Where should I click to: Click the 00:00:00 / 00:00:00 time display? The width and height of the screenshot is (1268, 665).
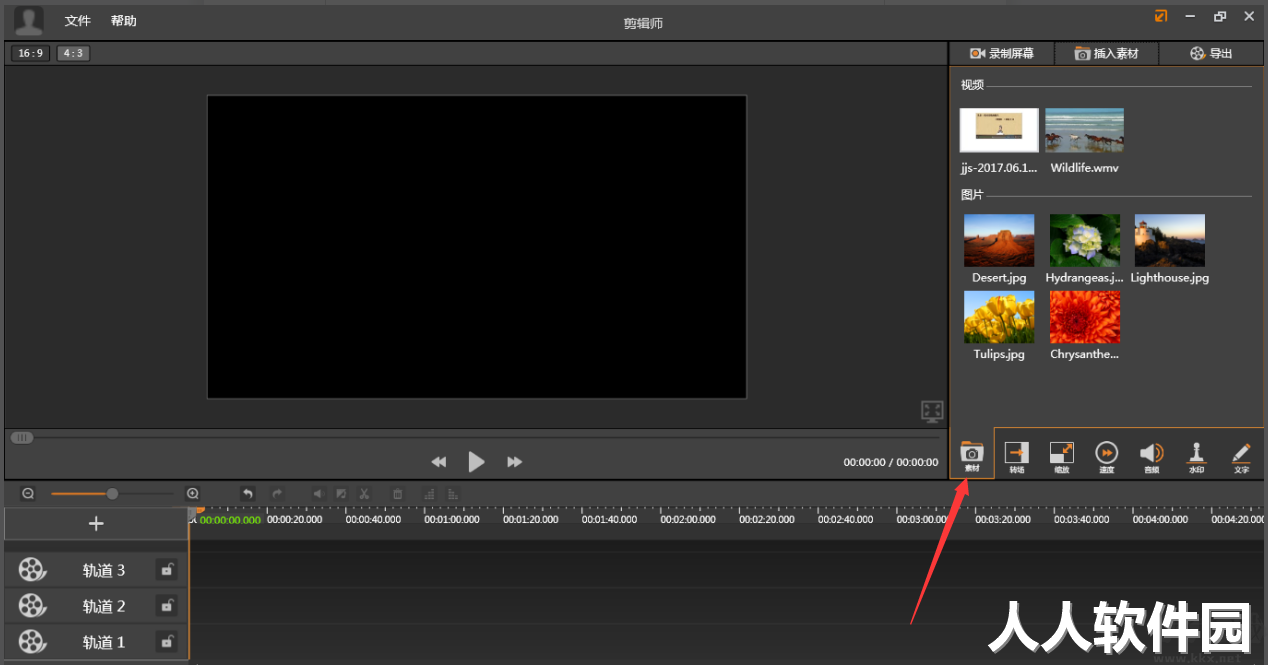click(x=891, y=462)
